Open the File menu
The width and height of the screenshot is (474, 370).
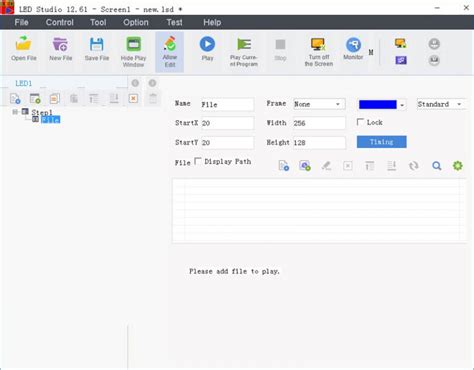coord(21,22)
